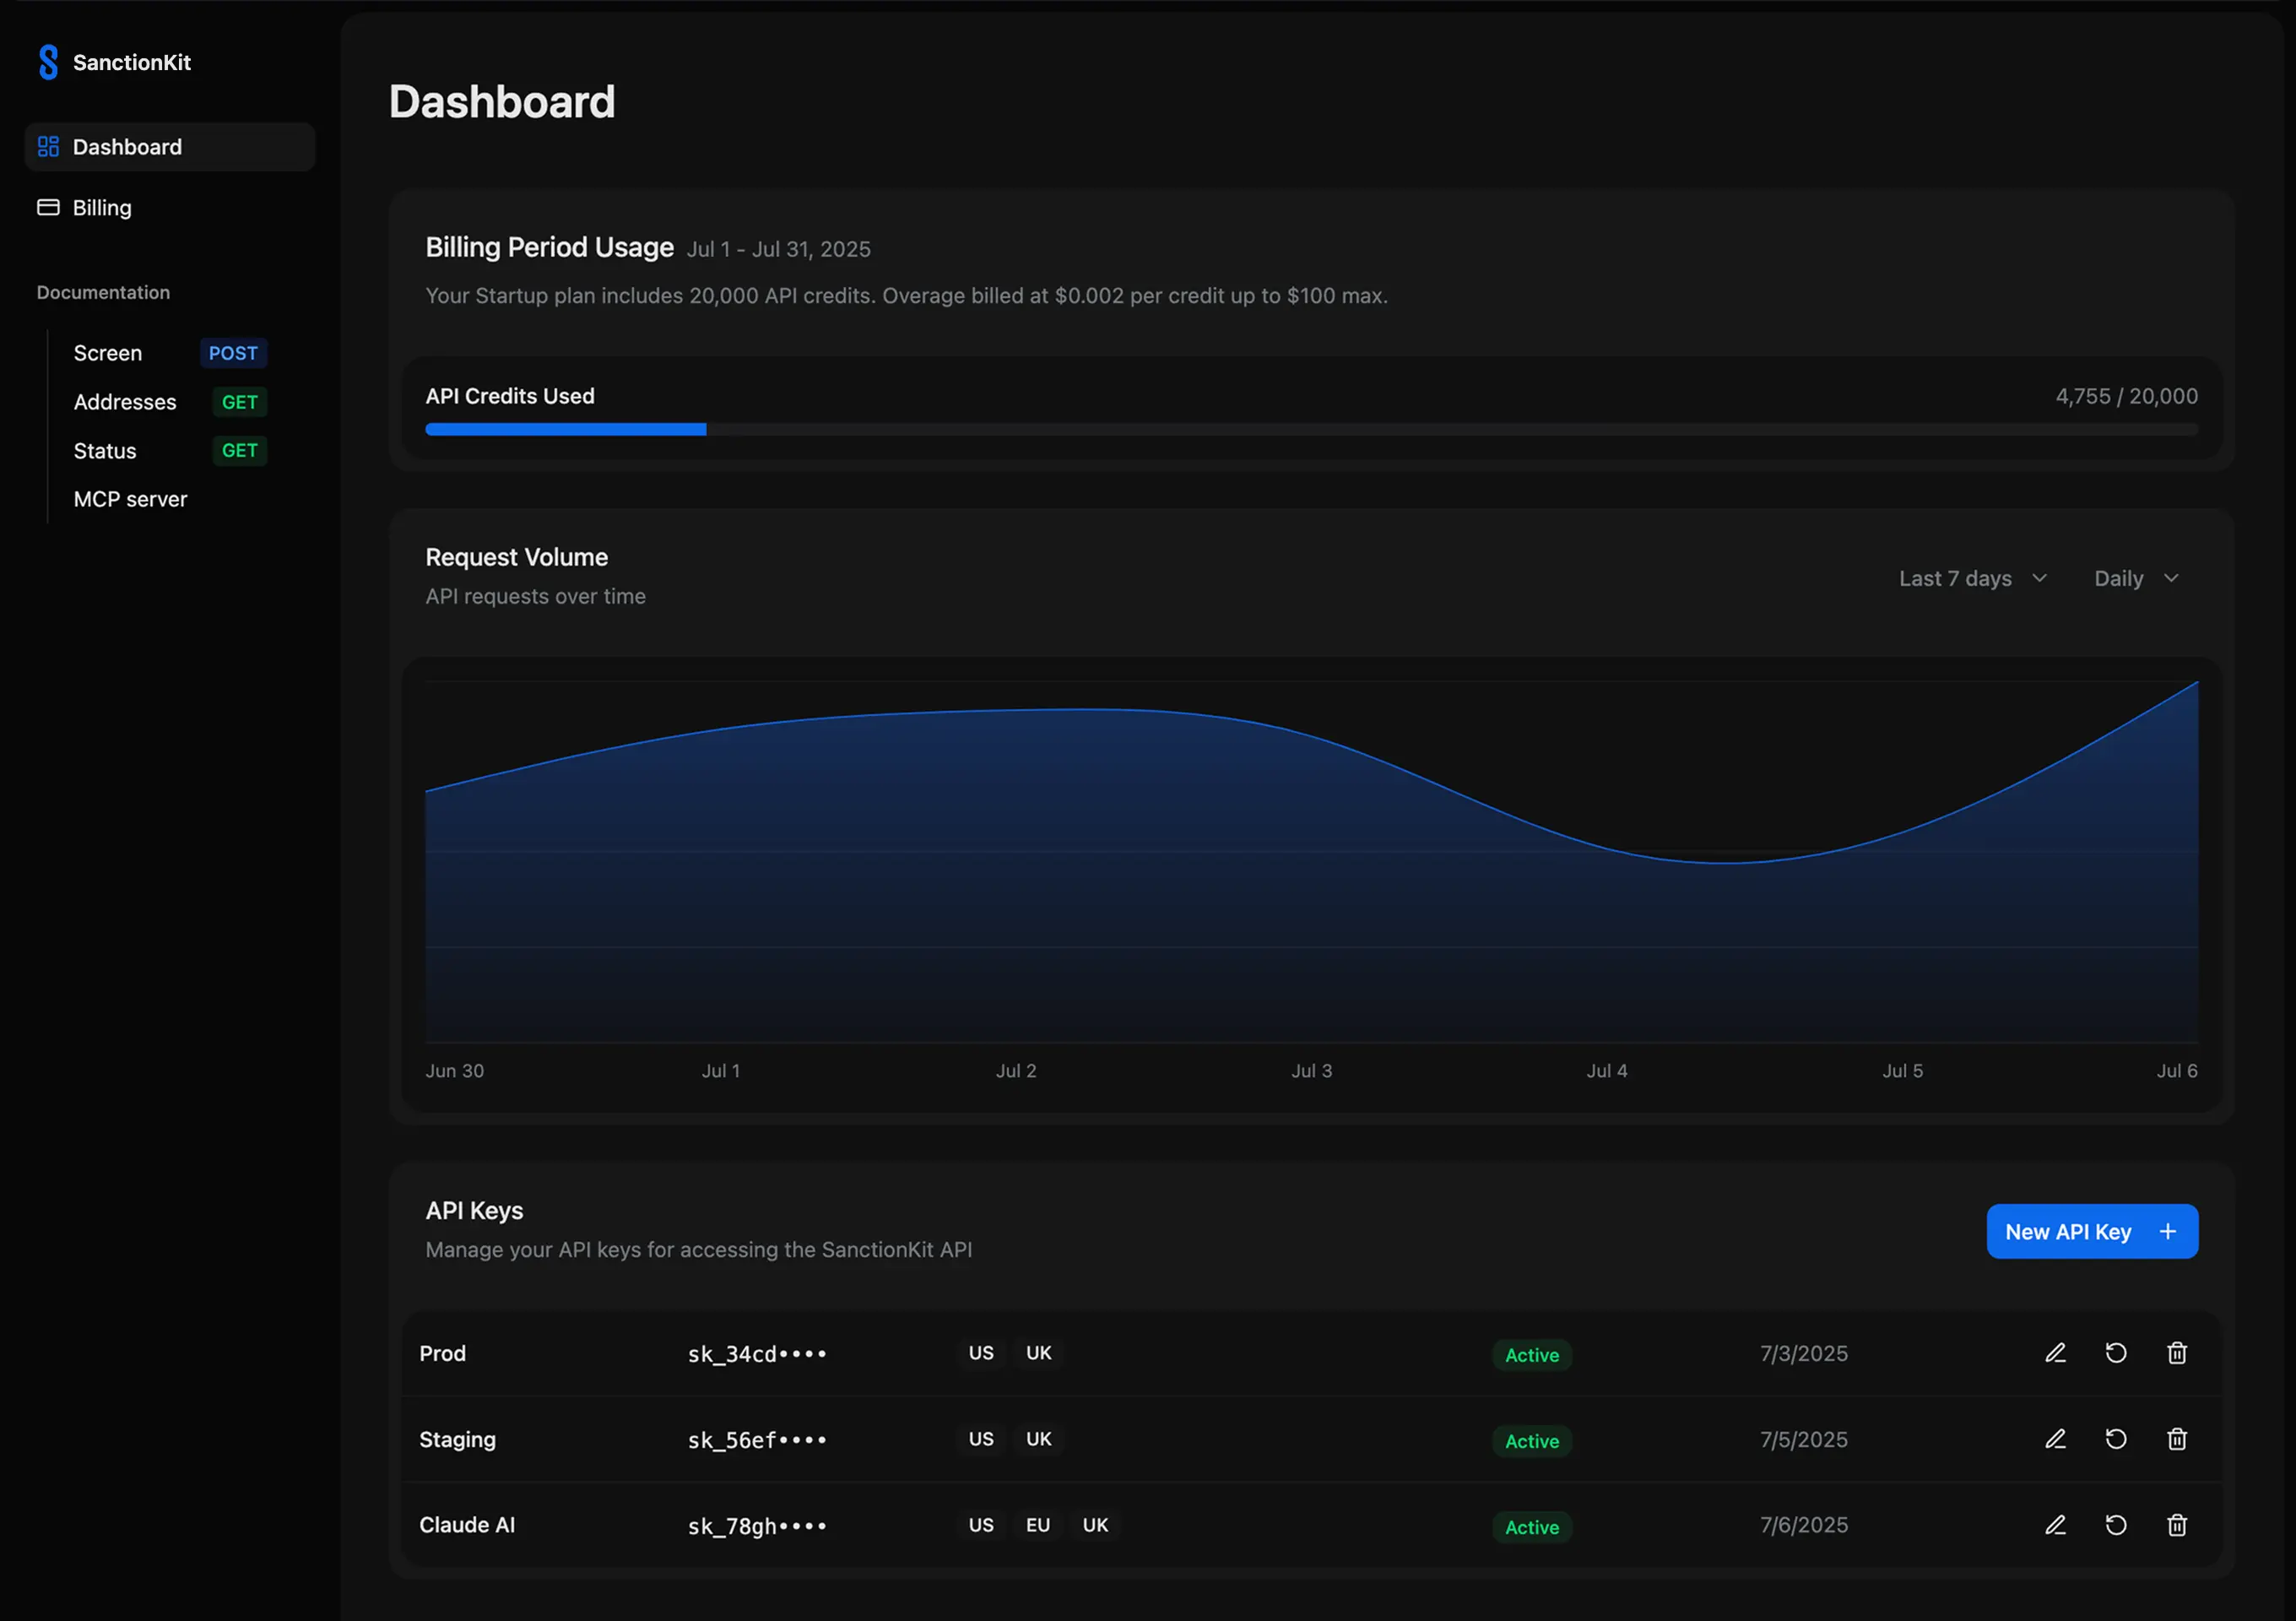Go to the Dashboard page
Screen dimensions: 2296x1621
[170, 147]
